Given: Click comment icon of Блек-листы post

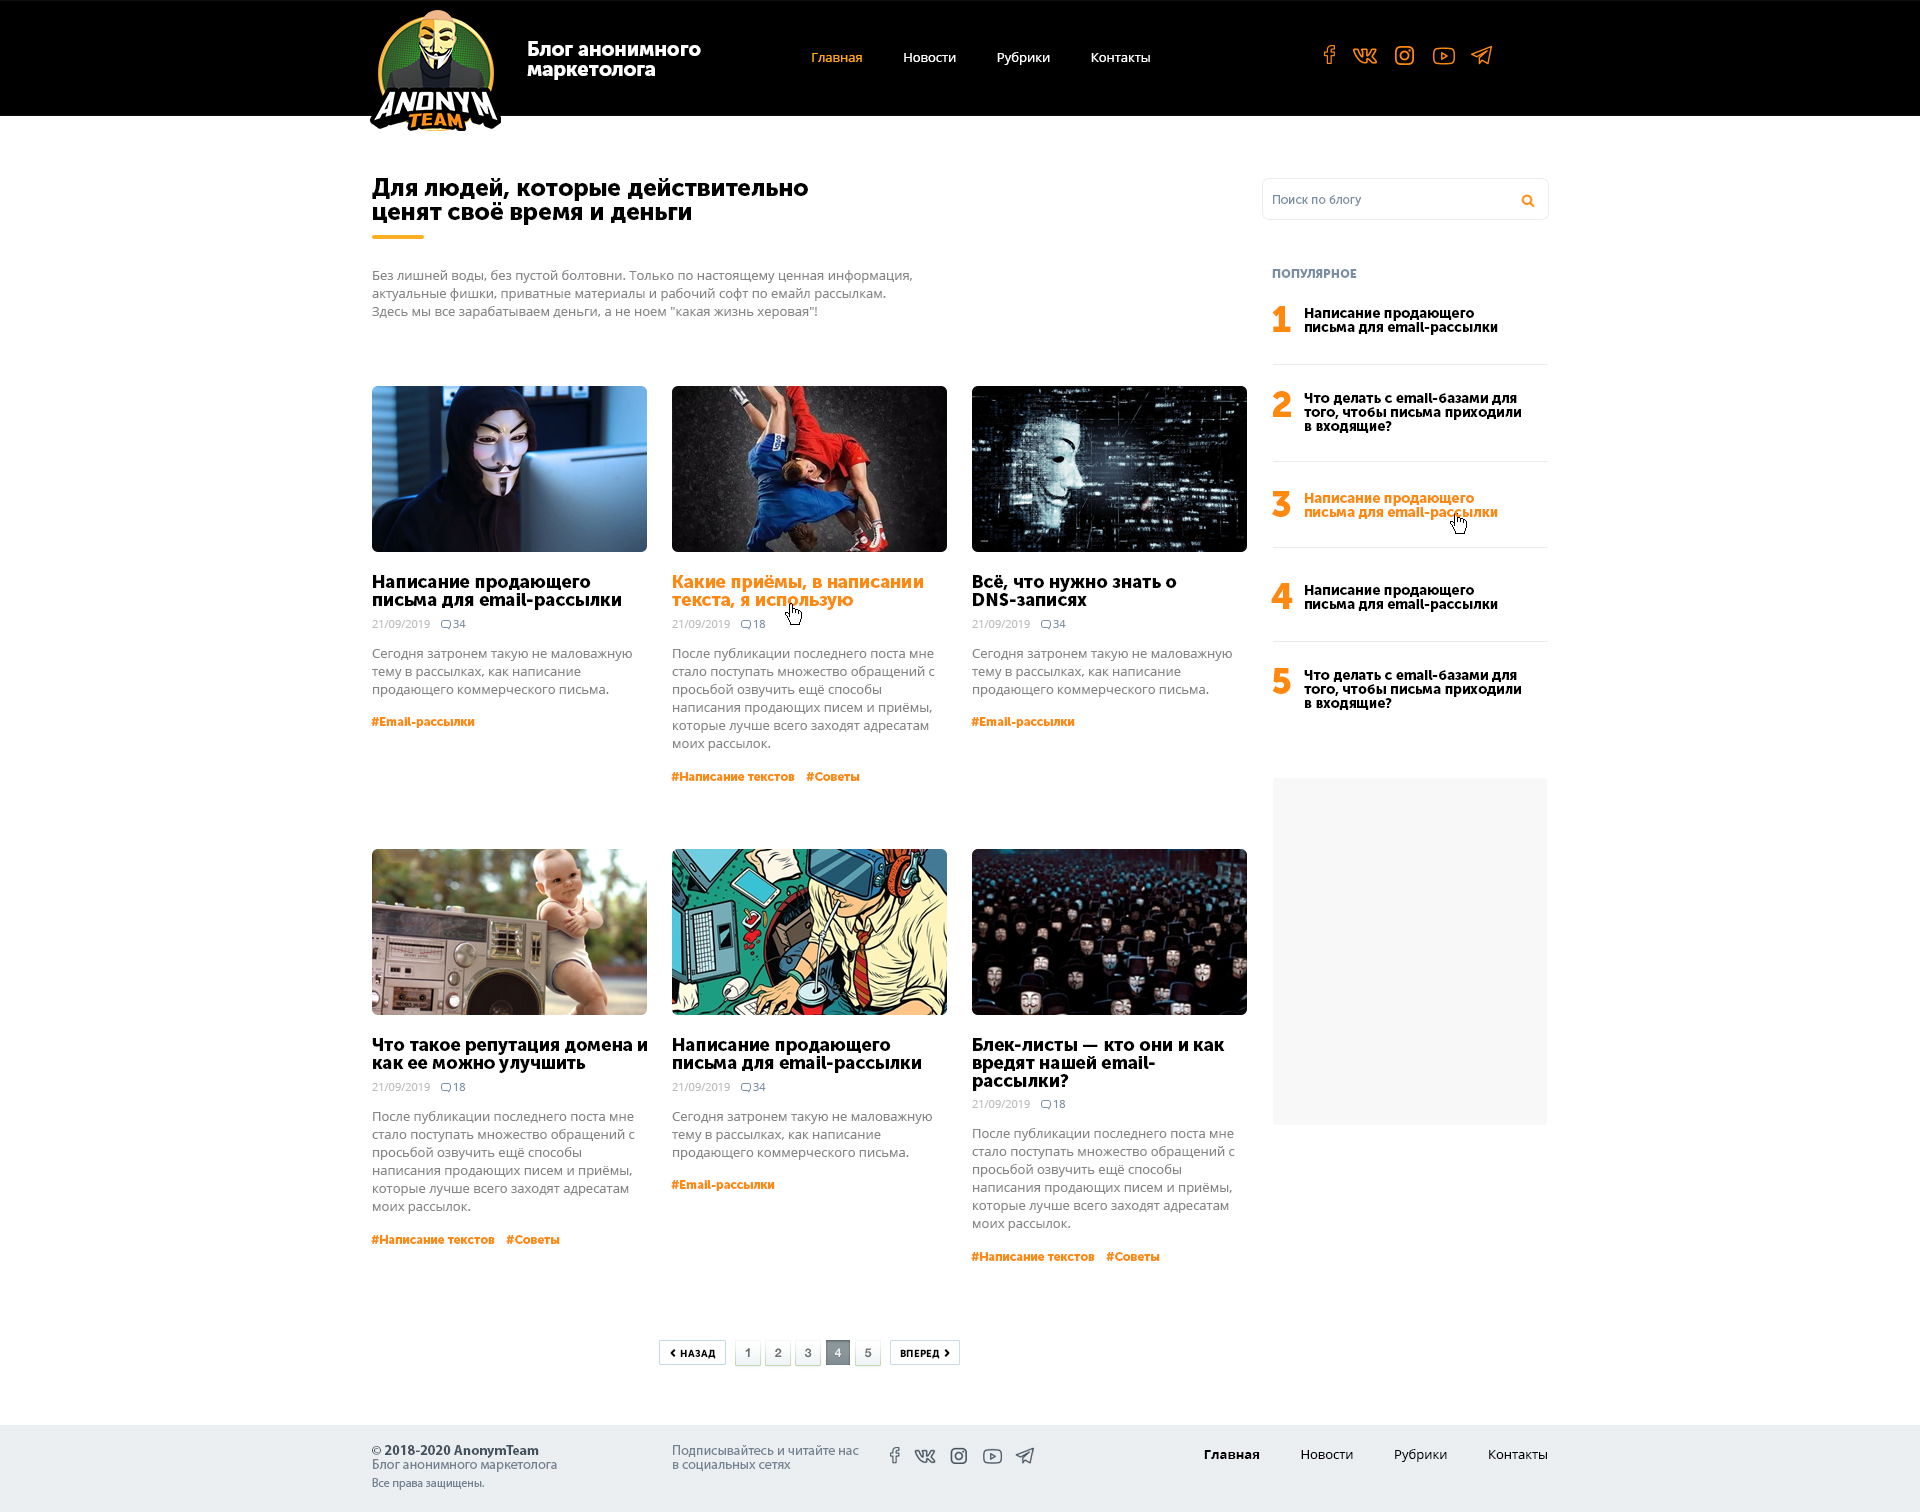Looking at the screenshot, I should pos(1045,1105).
